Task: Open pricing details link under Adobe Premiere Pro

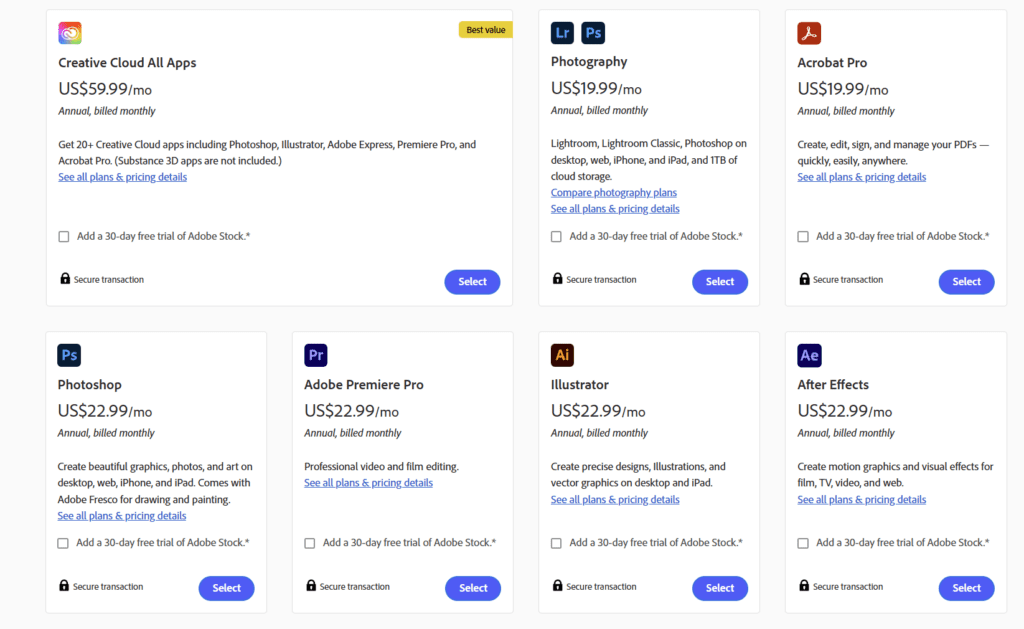Action: click(368, 483)
